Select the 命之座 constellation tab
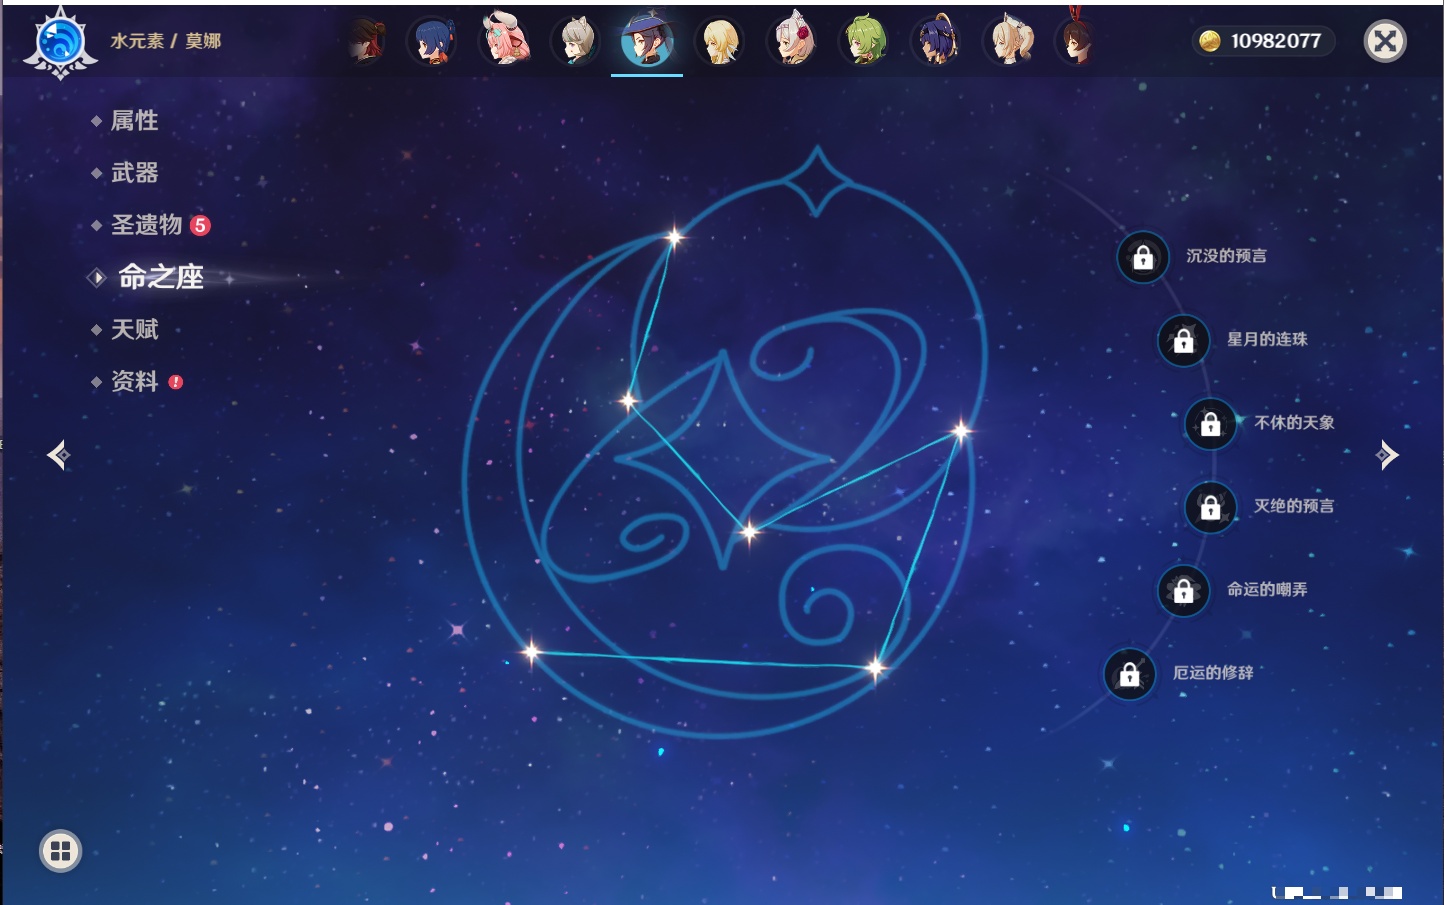This screenshot has width=1444, height=905. pos(160,277)
